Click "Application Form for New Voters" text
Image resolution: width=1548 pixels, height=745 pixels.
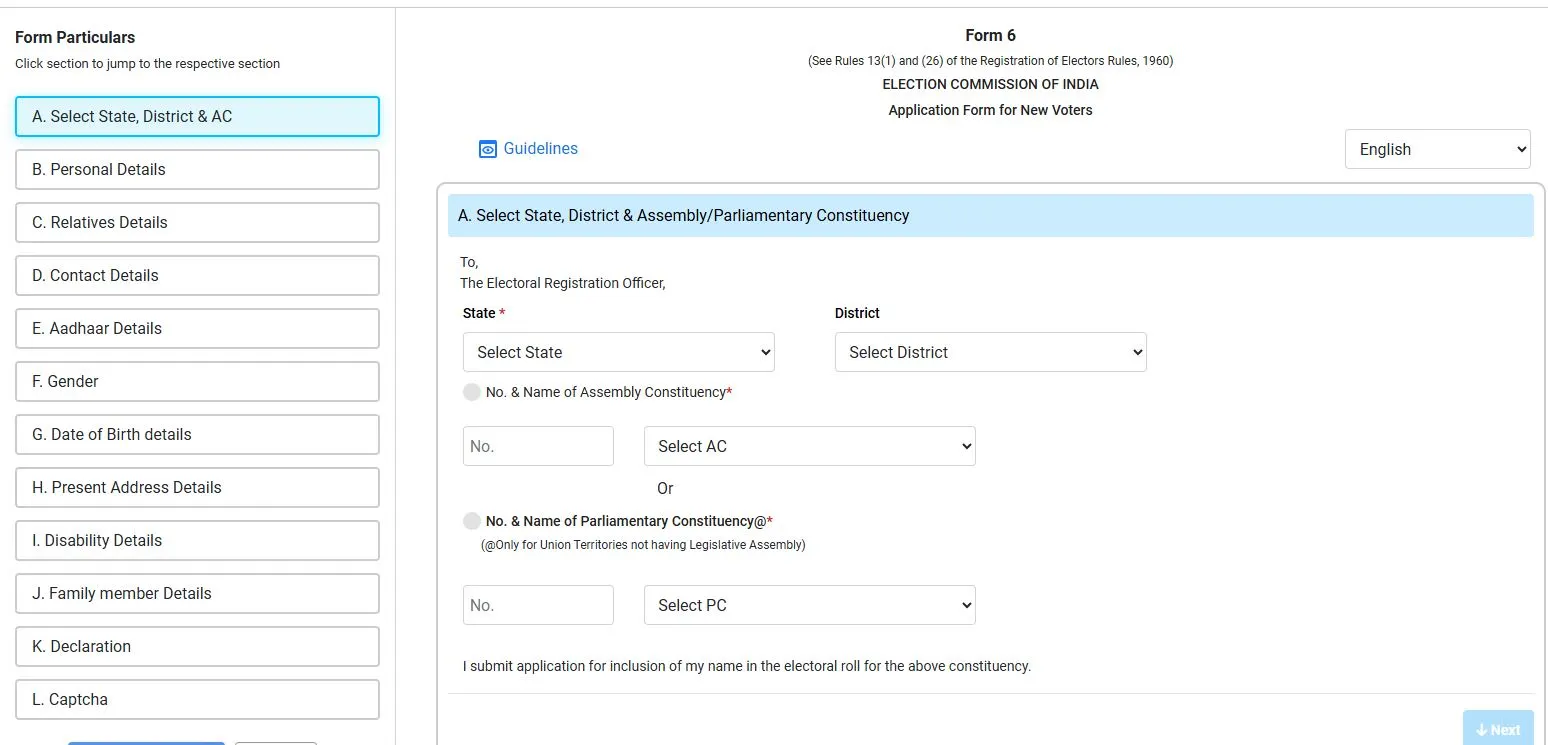(x=990, y=110)
